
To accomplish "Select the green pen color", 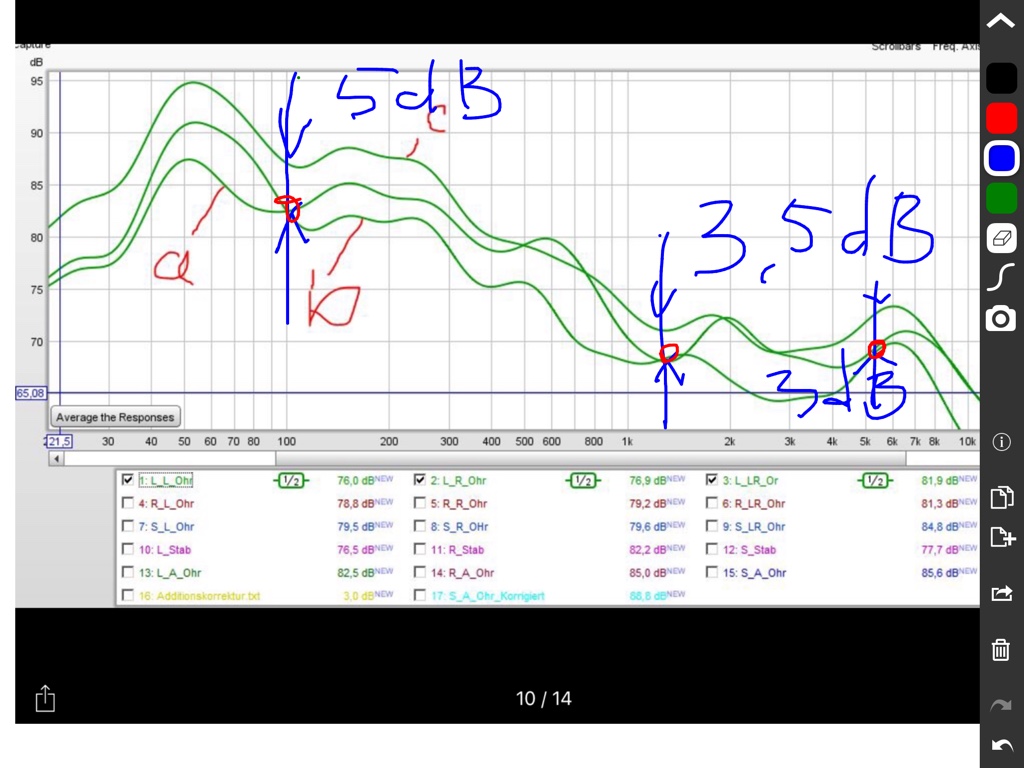I will pyautogui.click(x=1001, y=199).
